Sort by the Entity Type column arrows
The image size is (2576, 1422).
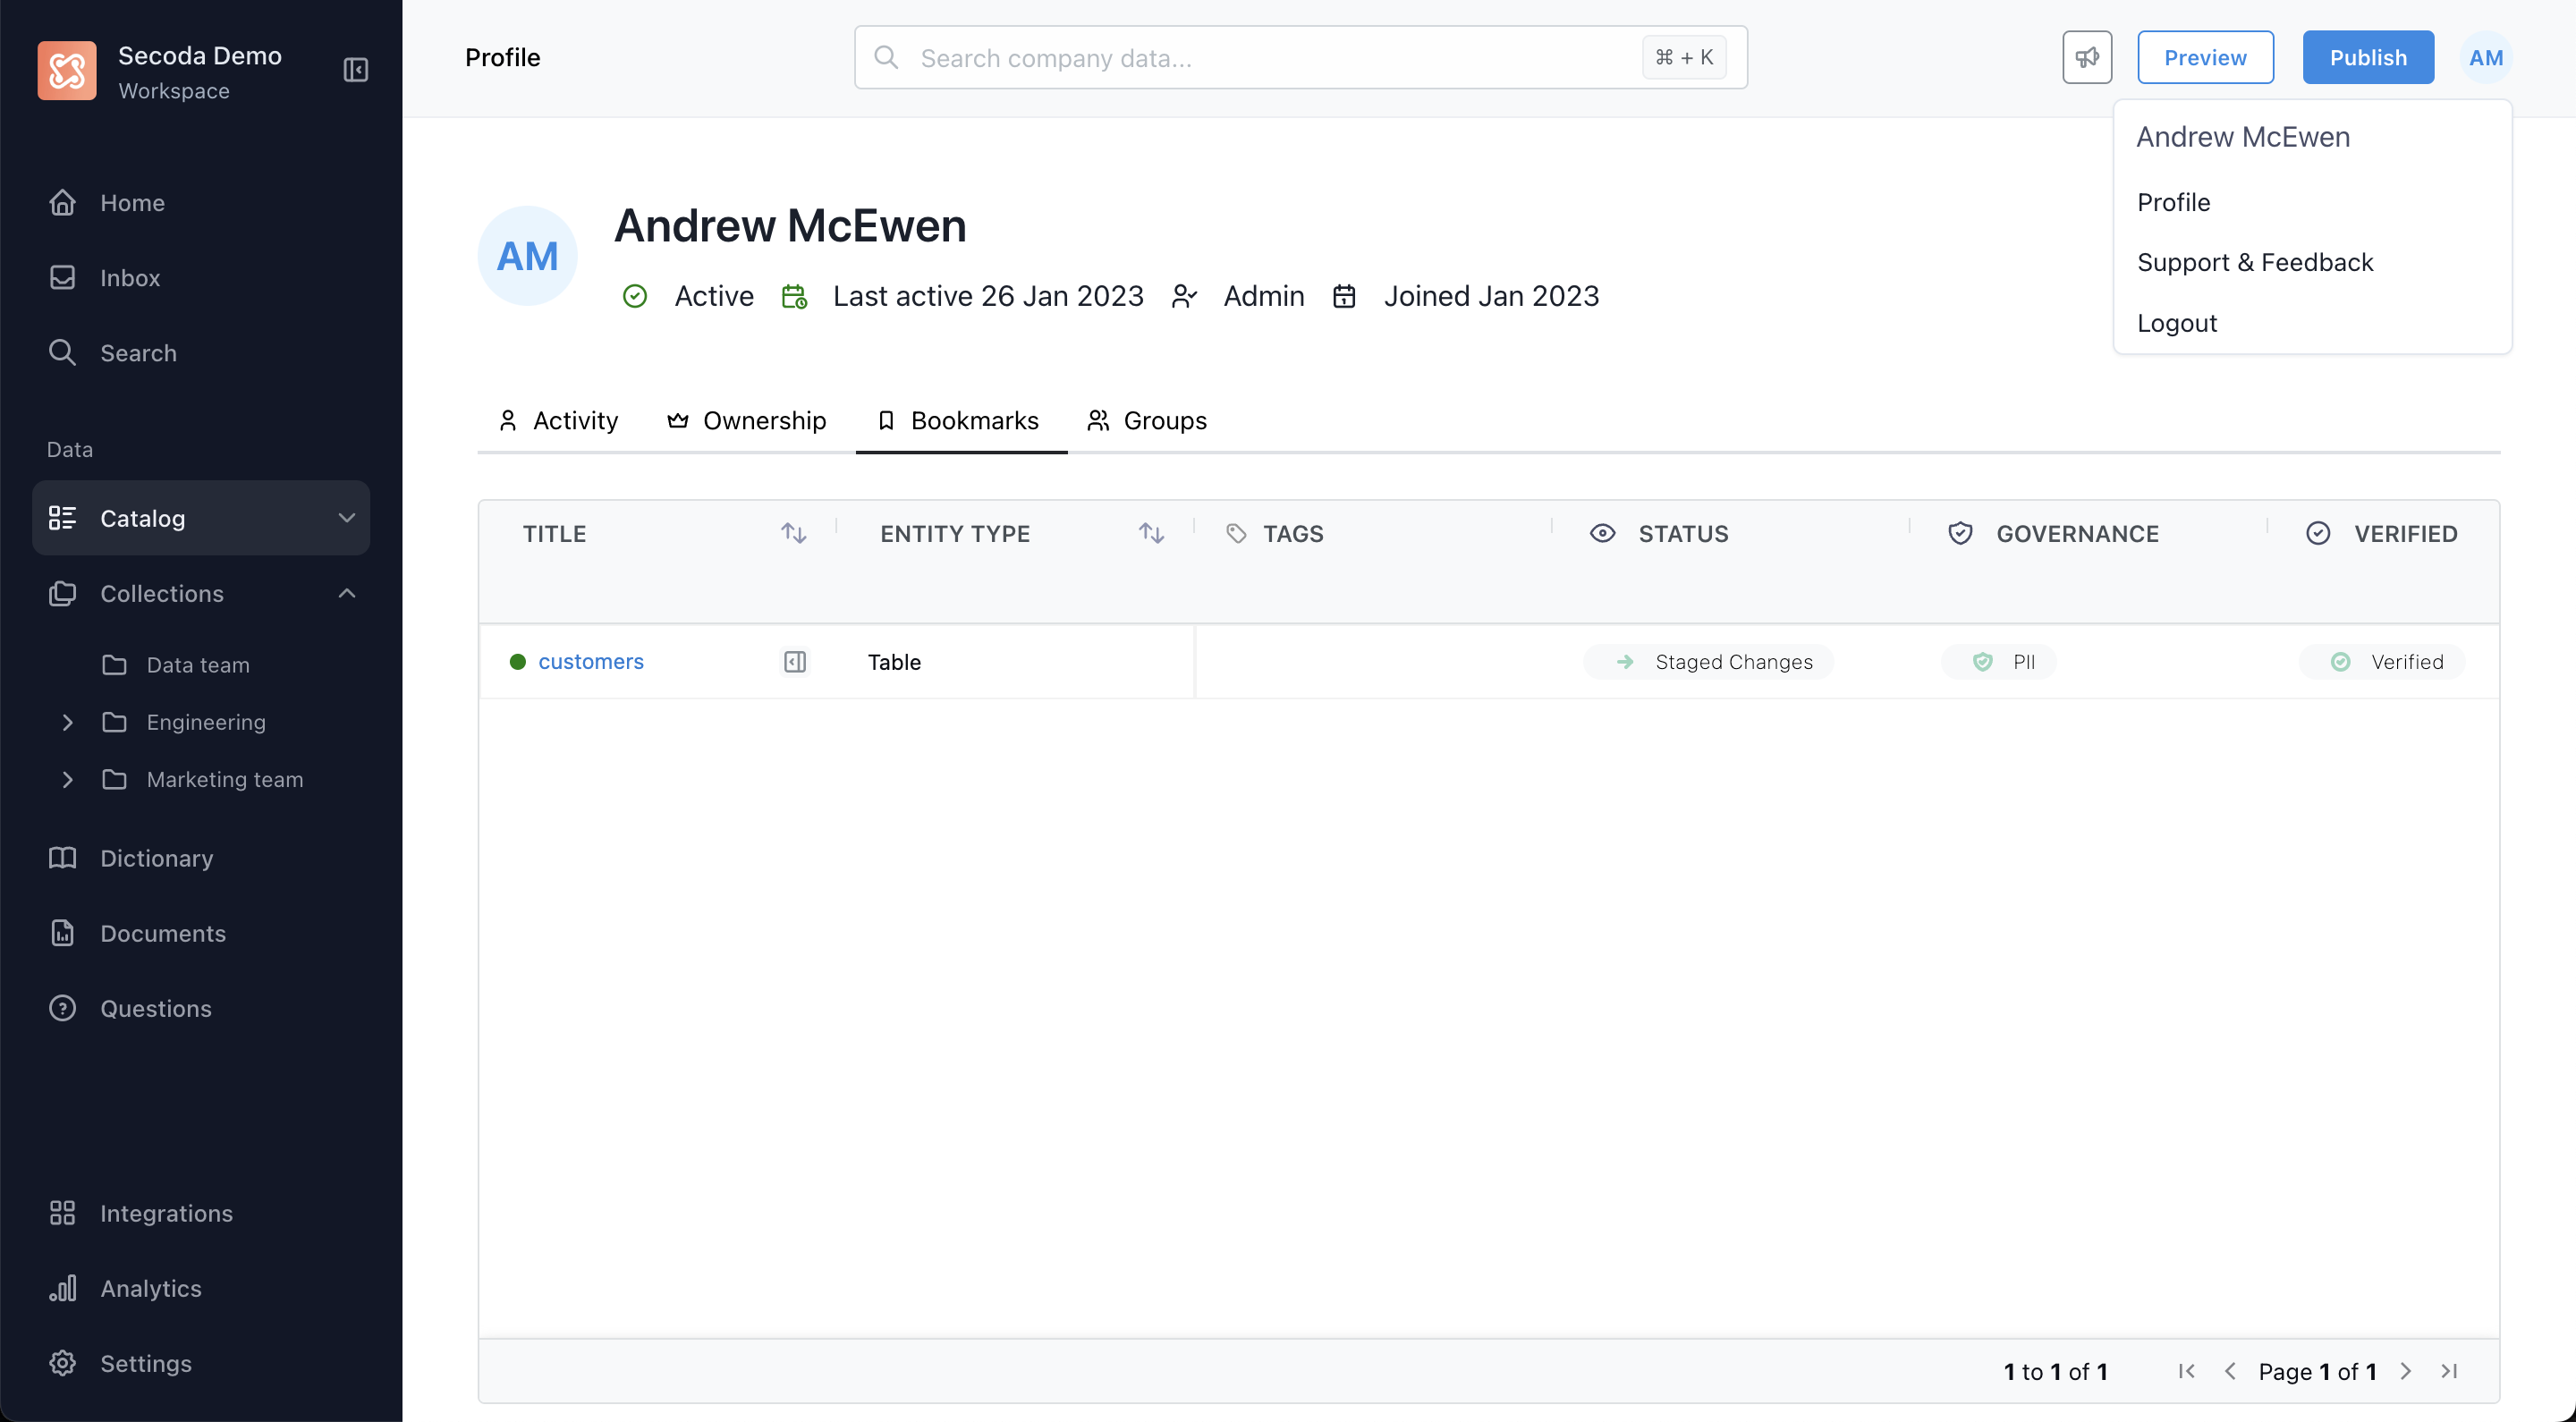pyautogui.click(x=1152, y=534)
